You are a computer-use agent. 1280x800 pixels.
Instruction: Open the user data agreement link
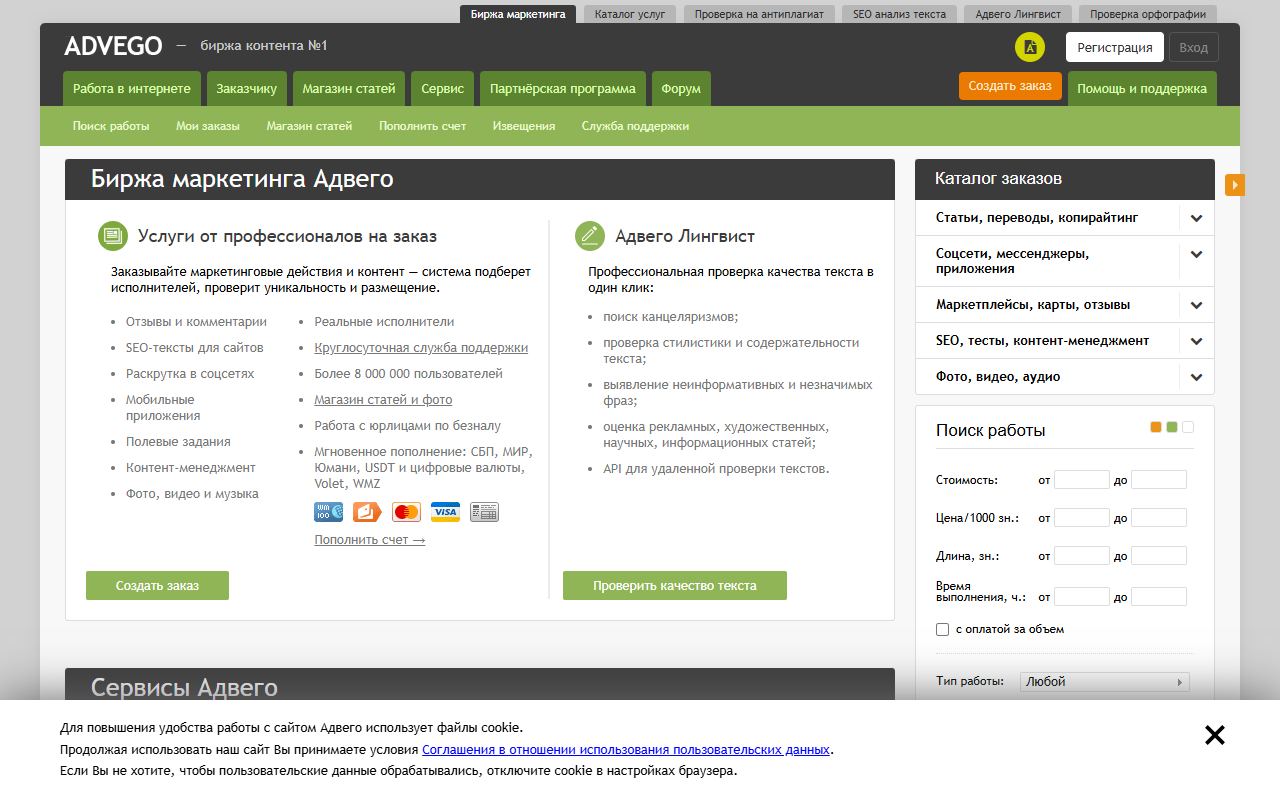click(x=626, y=749)
